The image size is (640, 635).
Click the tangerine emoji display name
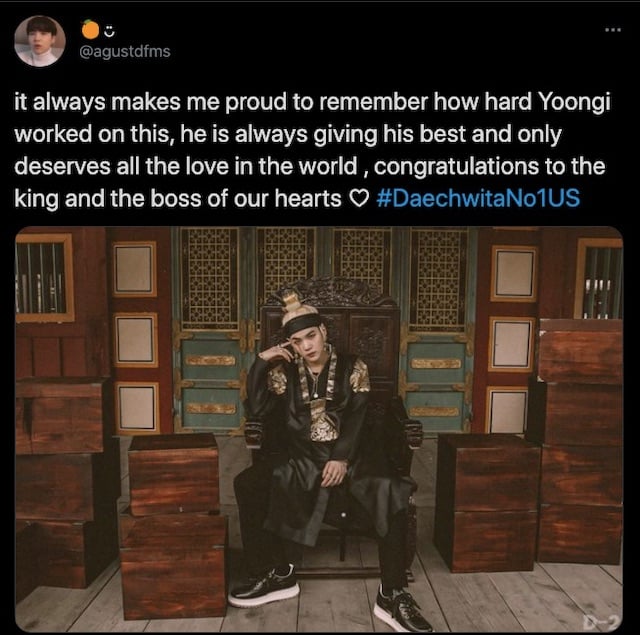coord(90,30)
